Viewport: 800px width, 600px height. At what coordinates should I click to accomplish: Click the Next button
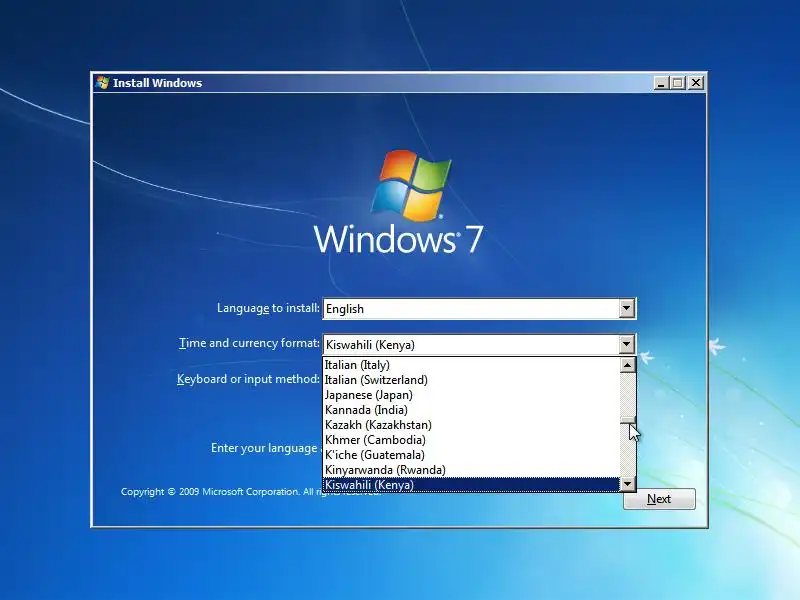coord(659,498)
